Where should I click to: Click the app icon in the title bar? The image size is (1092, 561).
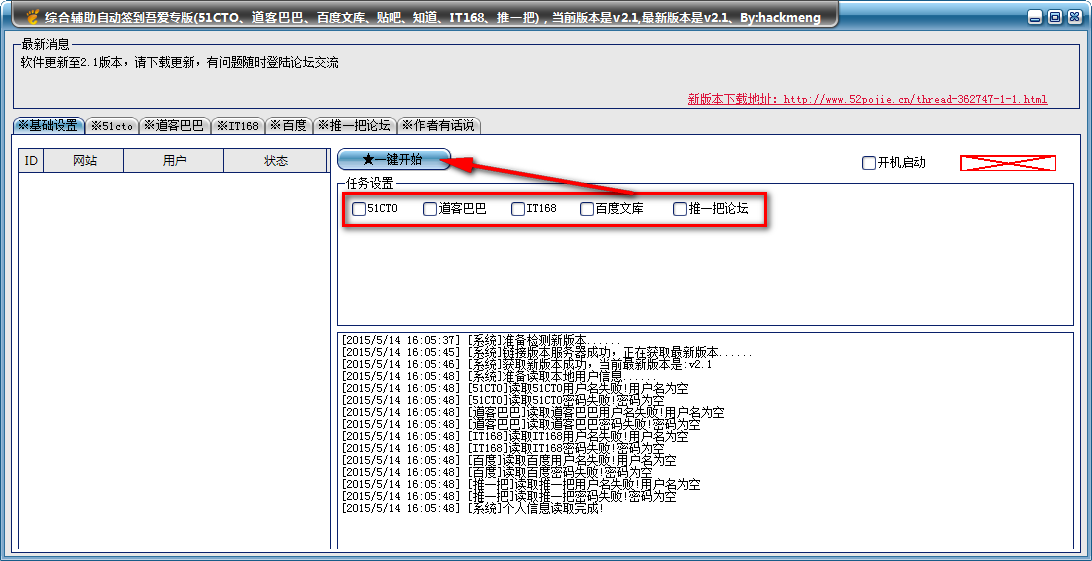(x=33, y=17)
